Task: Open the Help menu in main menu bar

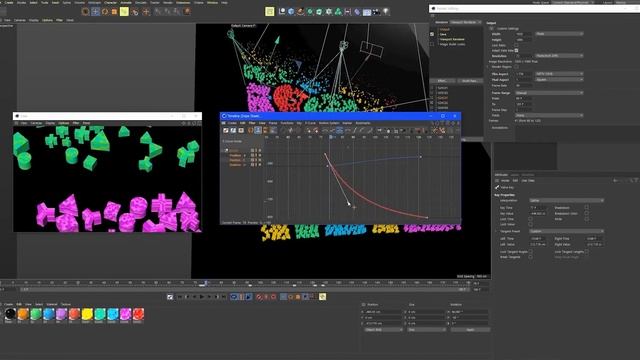Action: (224, 2)
